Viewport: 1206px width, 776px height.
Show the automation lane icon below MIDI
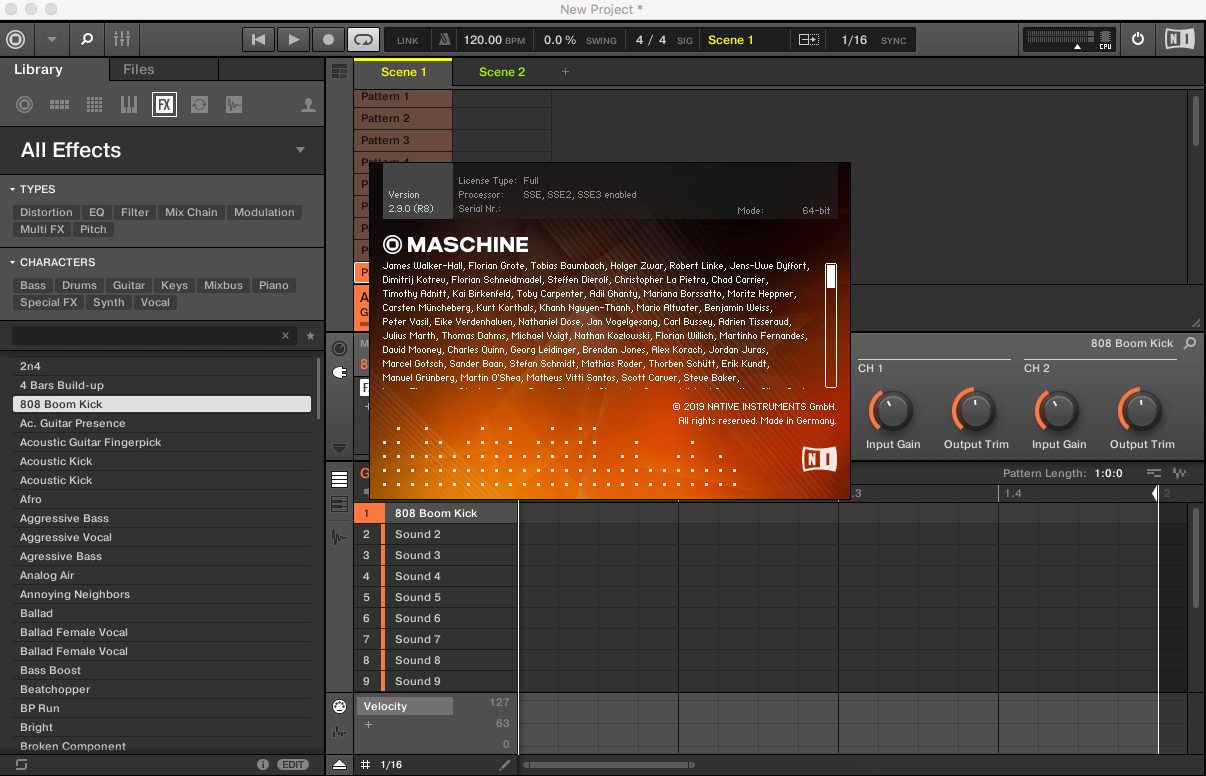[339, 731]
